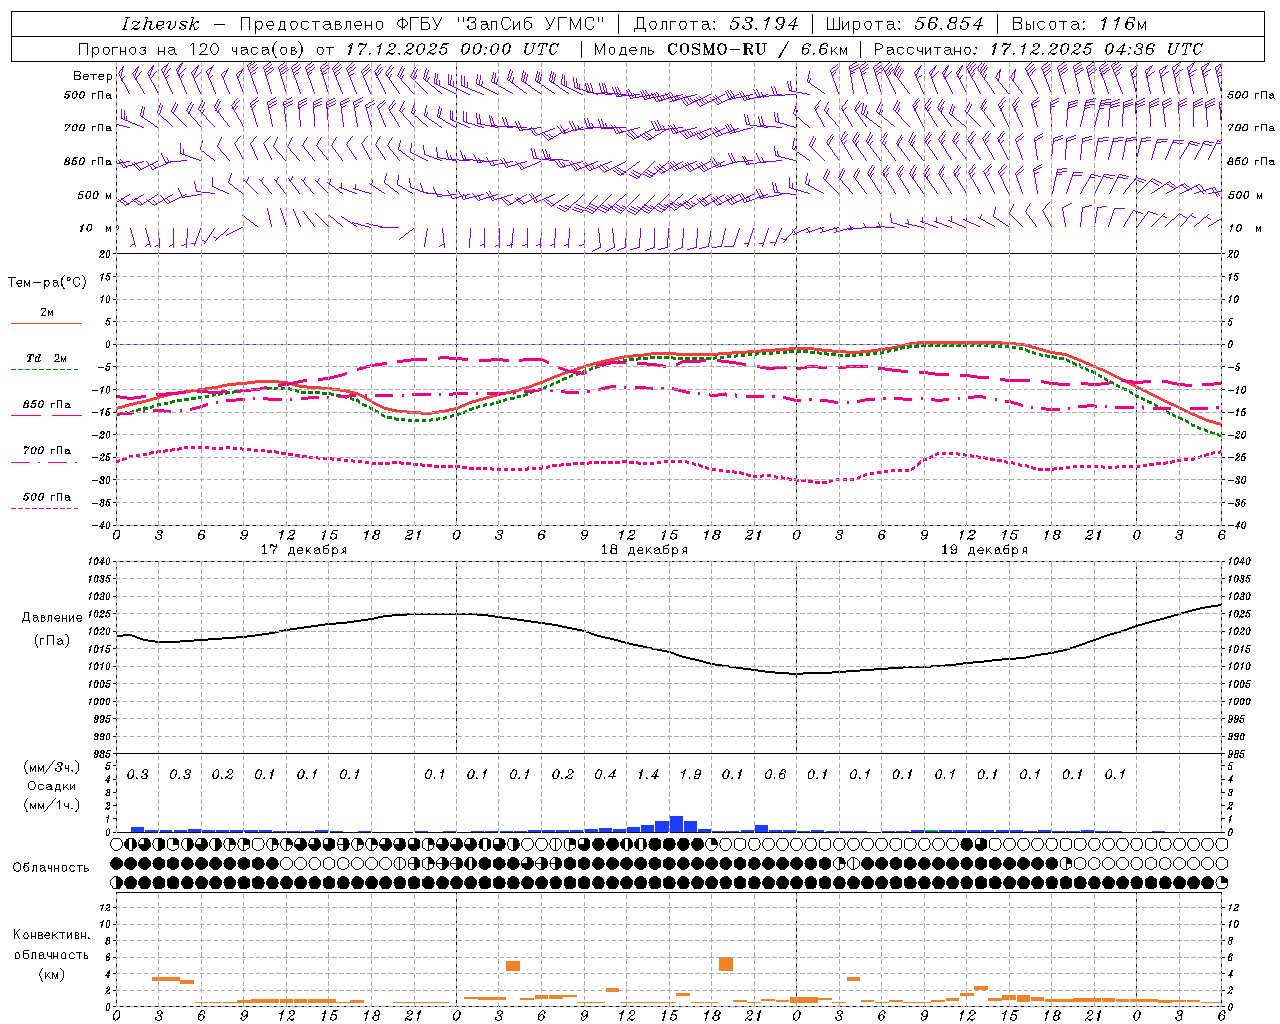
Task: Click the '1.4' precipitation value
Action: pos(648,774)
